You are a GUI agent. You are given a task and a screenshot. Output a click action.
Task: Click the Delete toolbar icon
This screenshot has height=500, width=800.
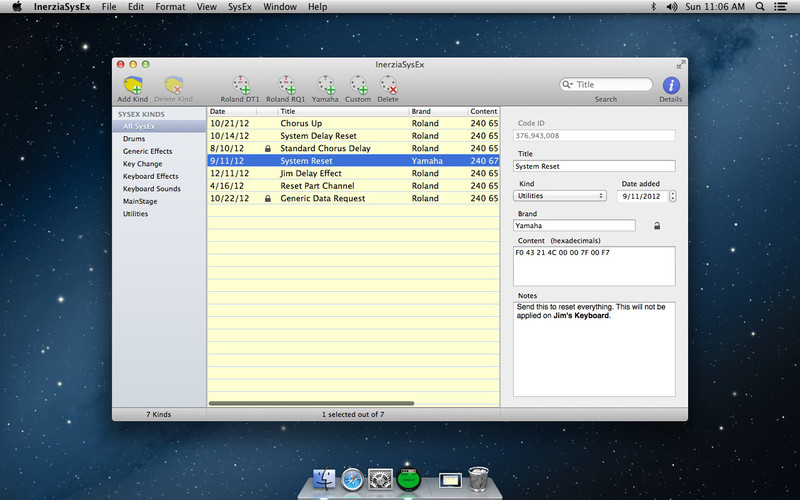[388, 85]
